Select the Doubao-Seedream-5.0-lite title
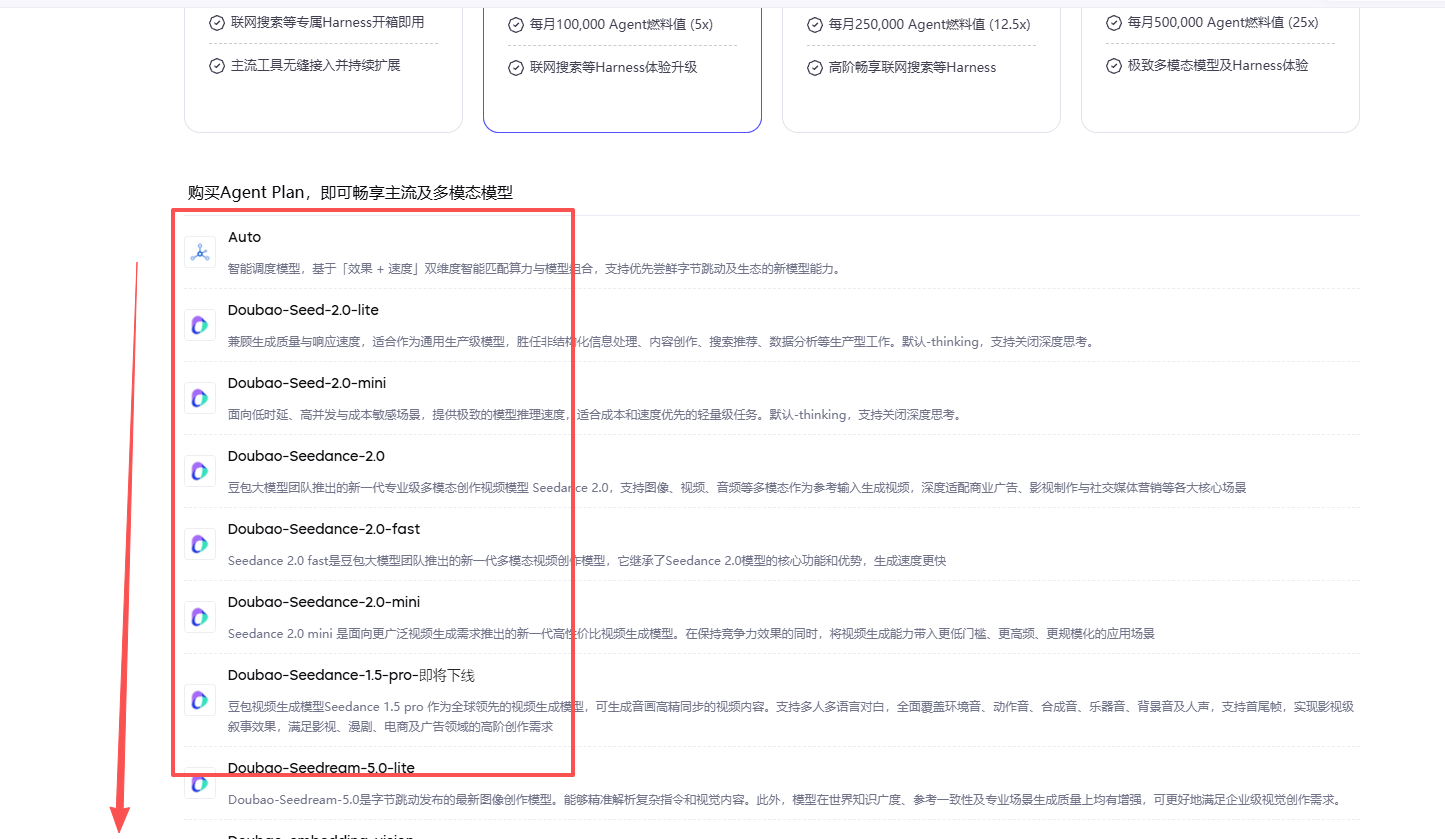 [x=321, y=768]
